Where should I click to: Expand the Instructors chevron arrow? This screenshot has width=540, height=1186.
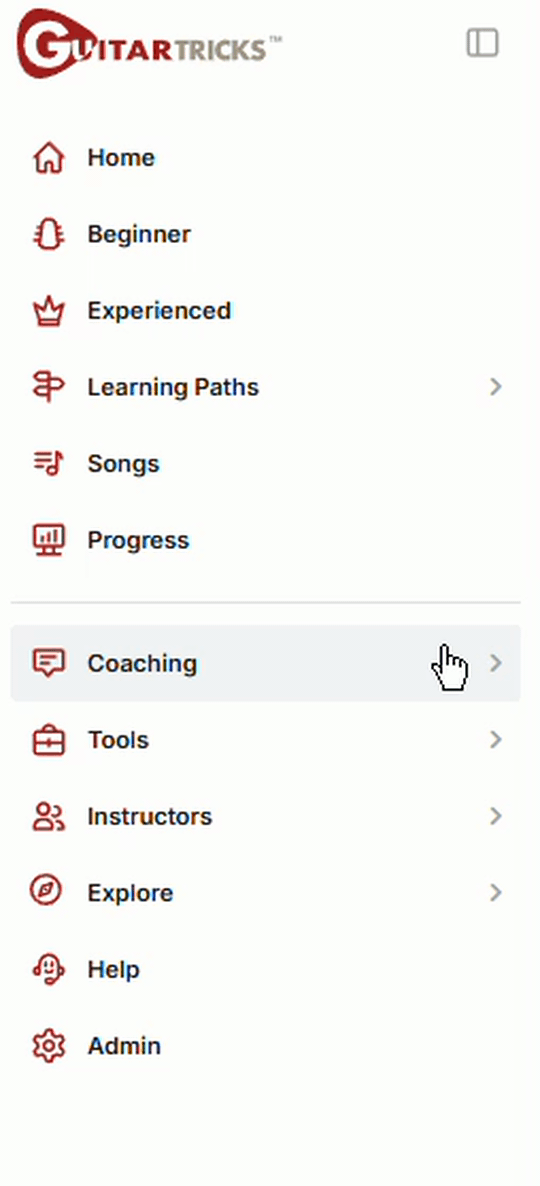click(495, 816)
